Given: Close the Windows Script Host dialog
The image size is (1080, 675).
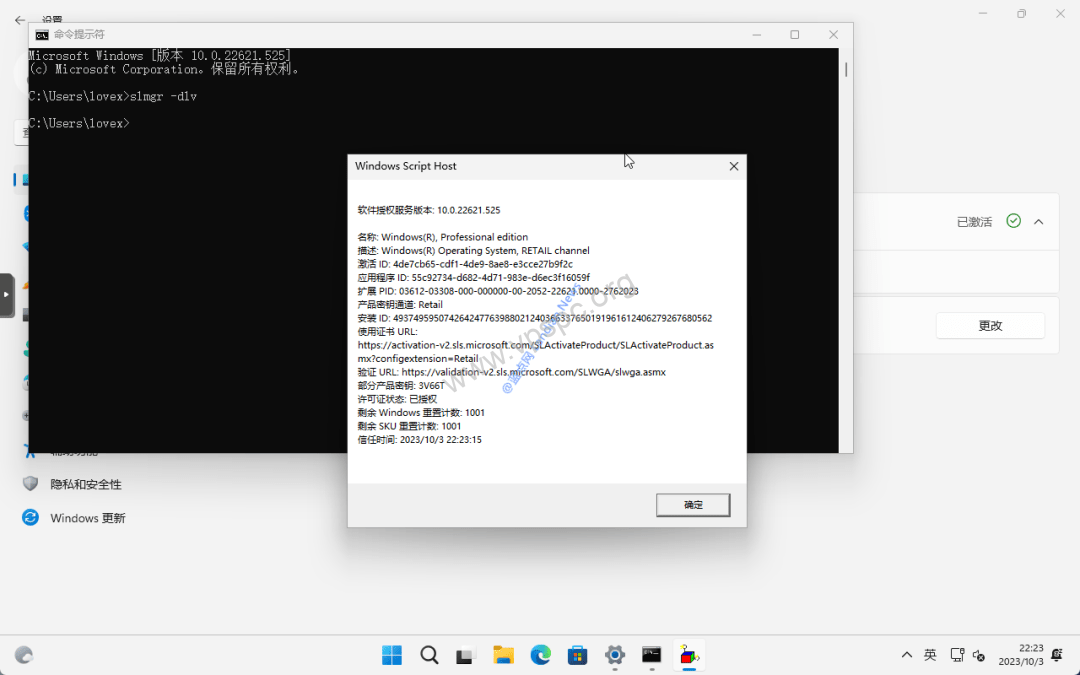Looking at the screenshot, I should pos(734,166).
